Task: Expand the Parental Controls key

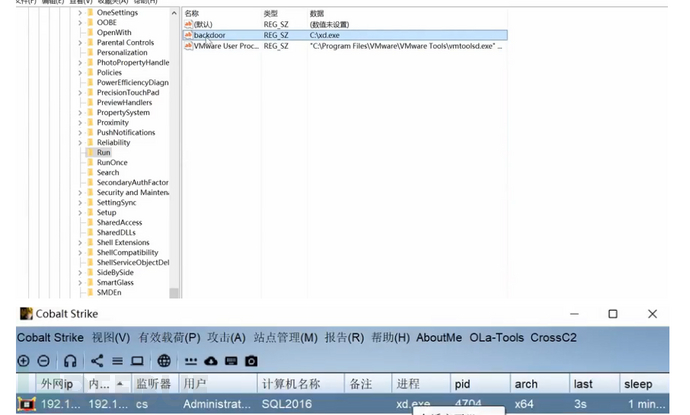Action: (80, 43)
